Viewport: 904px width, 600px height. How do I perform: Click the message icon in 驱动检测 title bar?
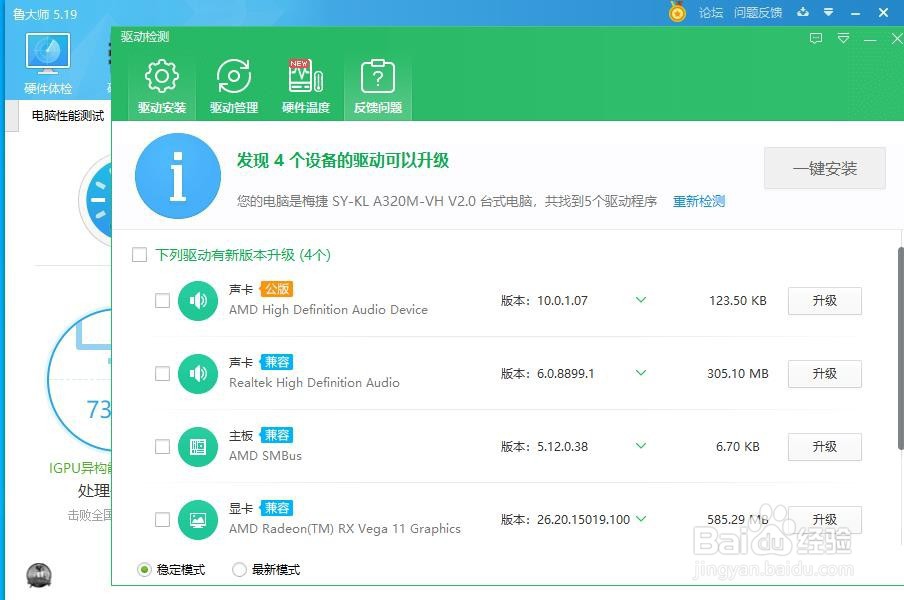click(816, 39)
